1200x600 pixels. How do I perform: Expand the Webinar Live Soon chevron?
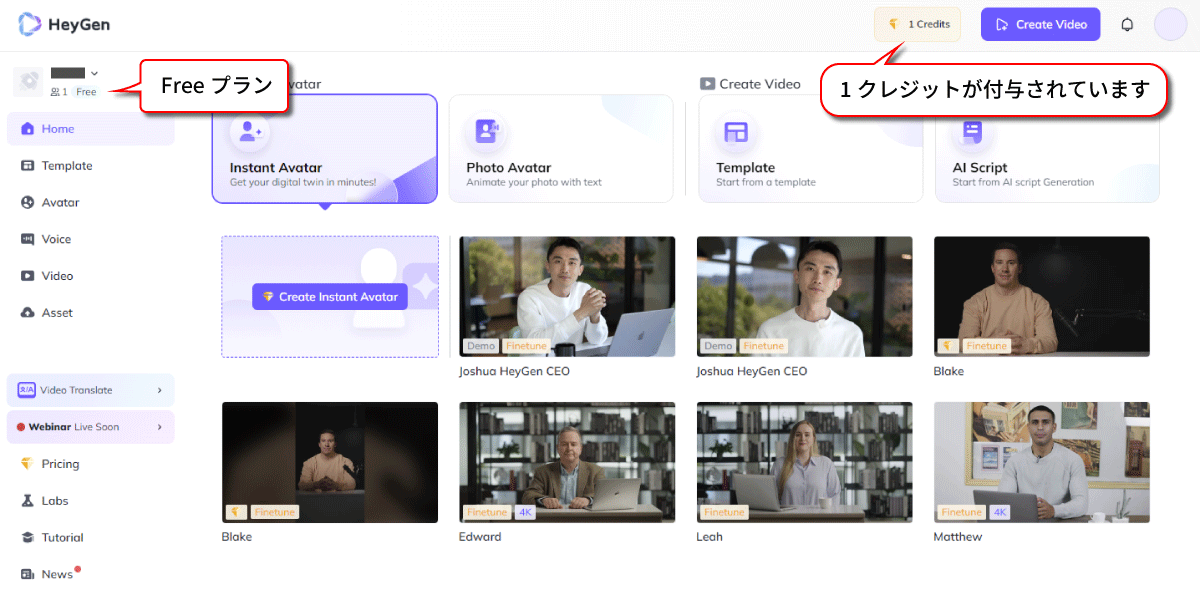(x=160, y=427)
